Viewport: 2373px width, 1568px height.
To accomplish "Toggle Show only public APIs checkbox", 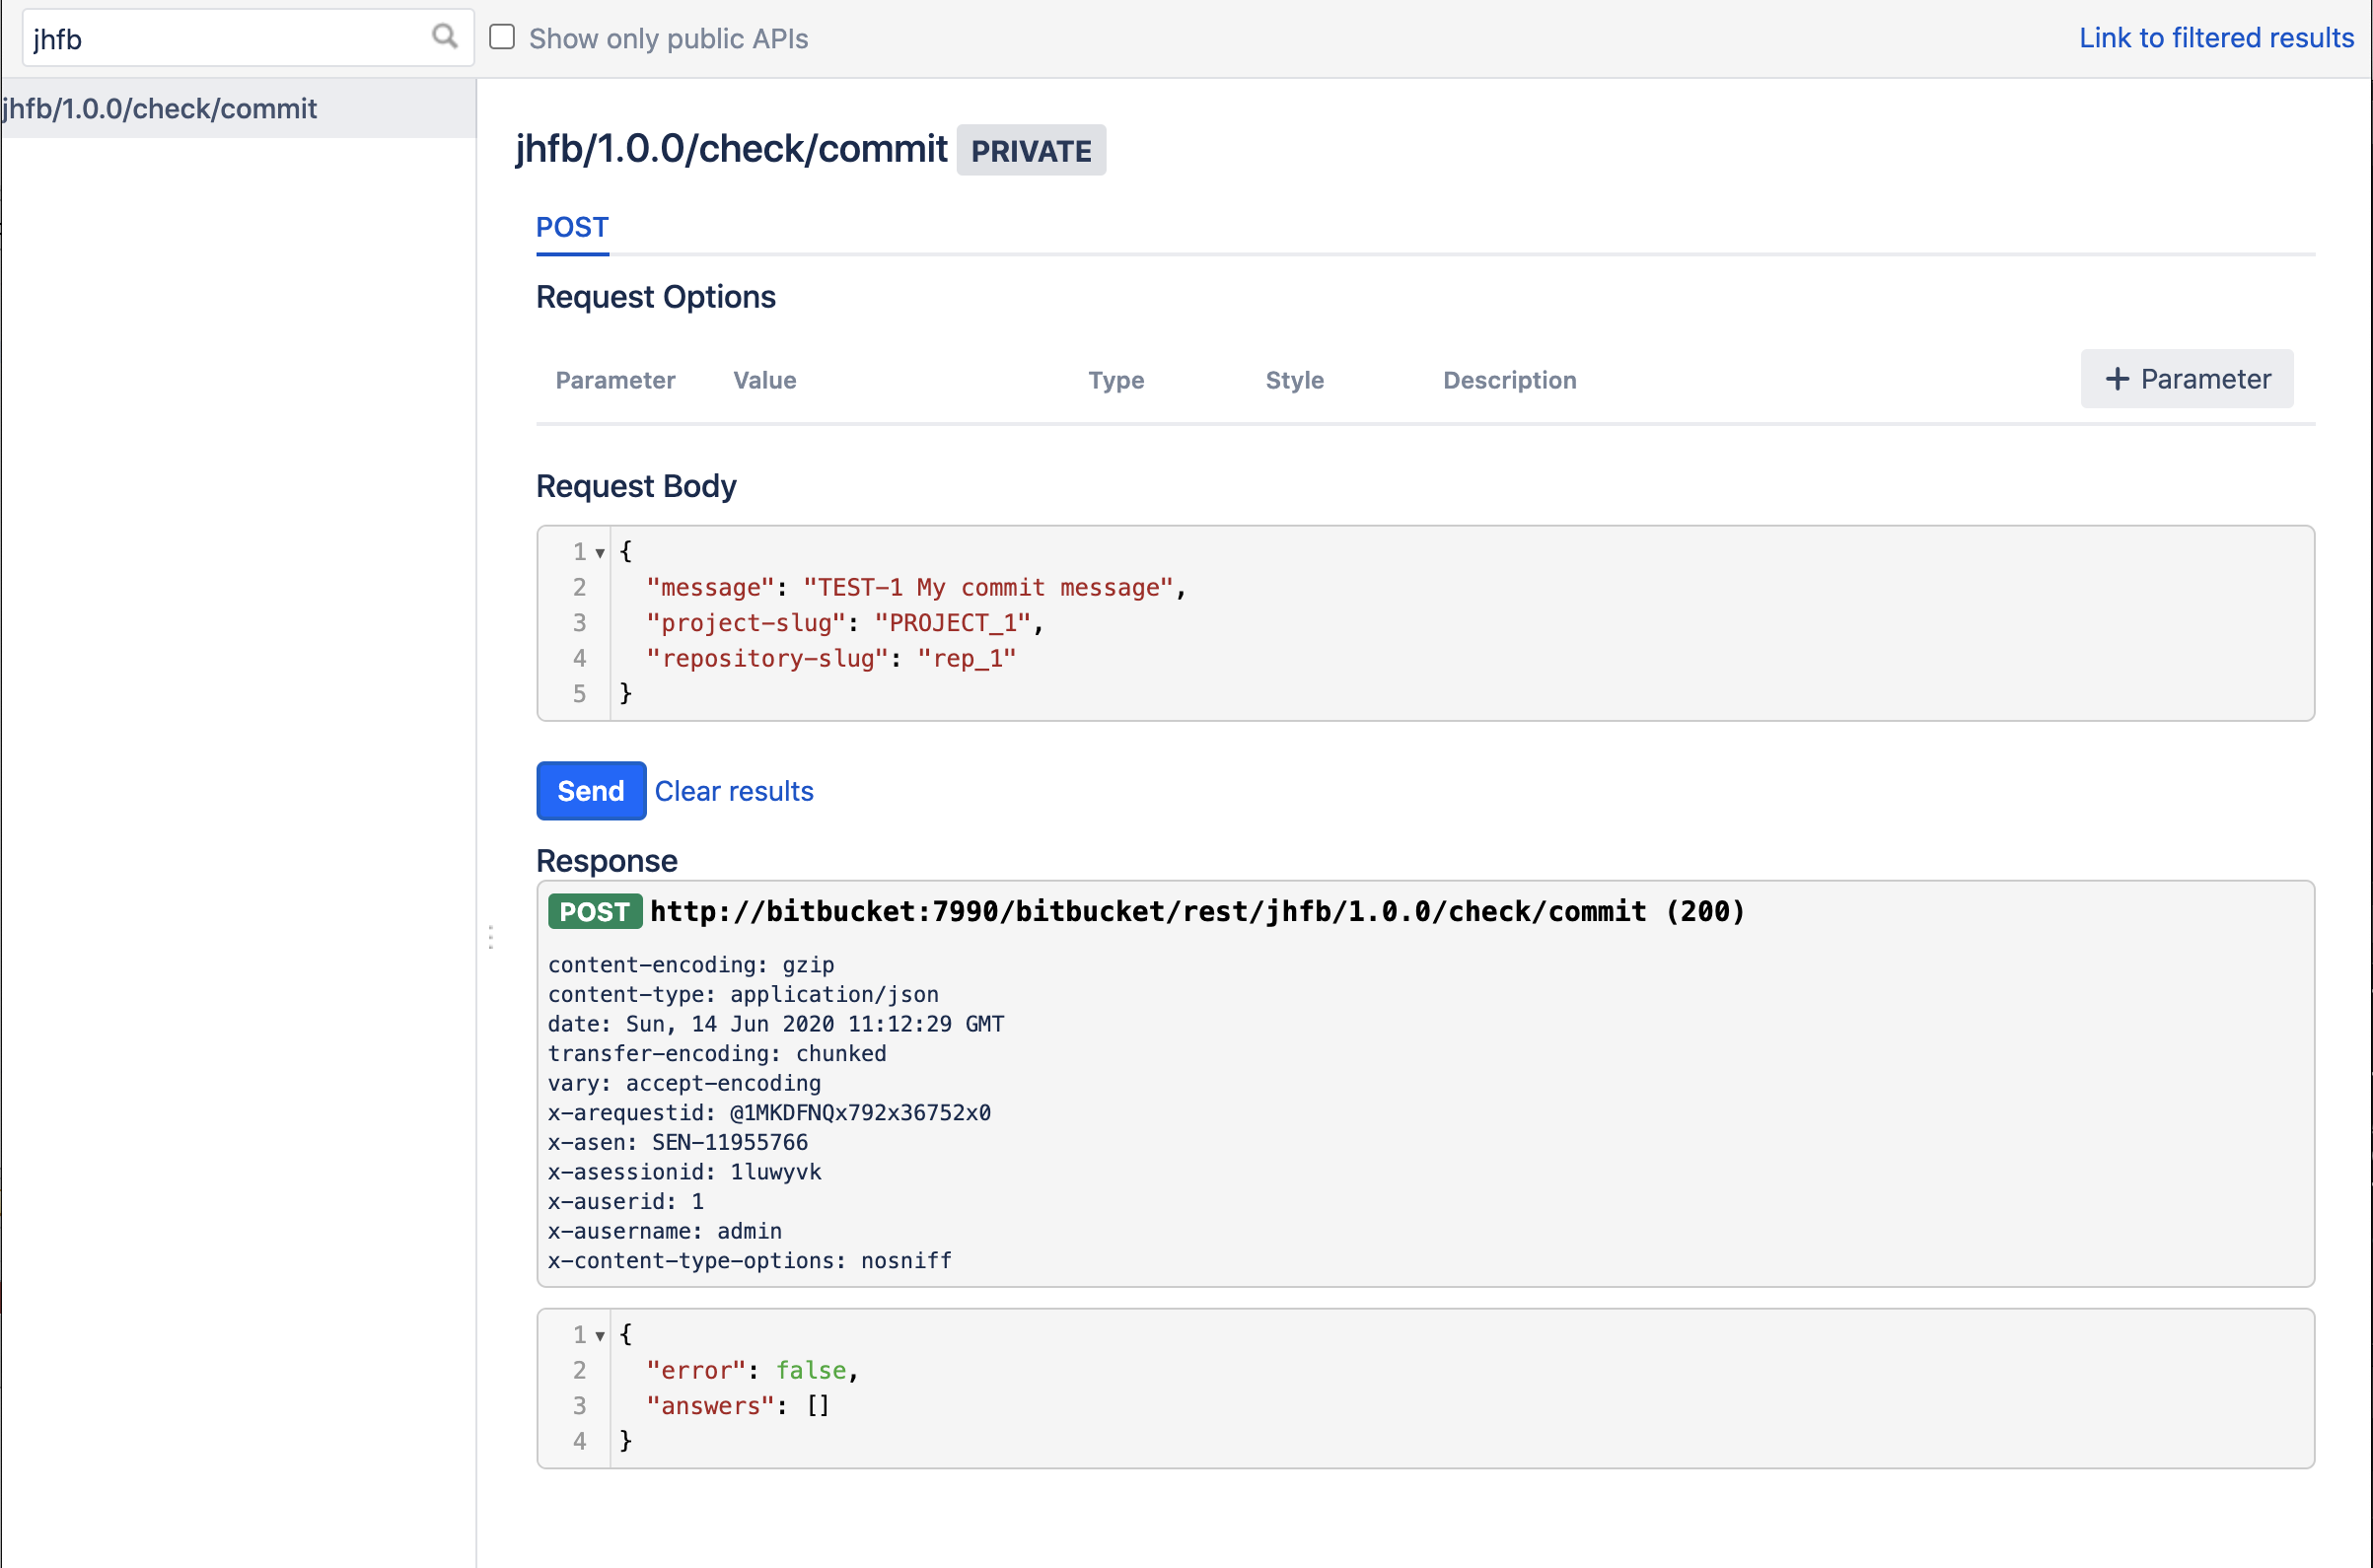I will (x=502, y=37).
